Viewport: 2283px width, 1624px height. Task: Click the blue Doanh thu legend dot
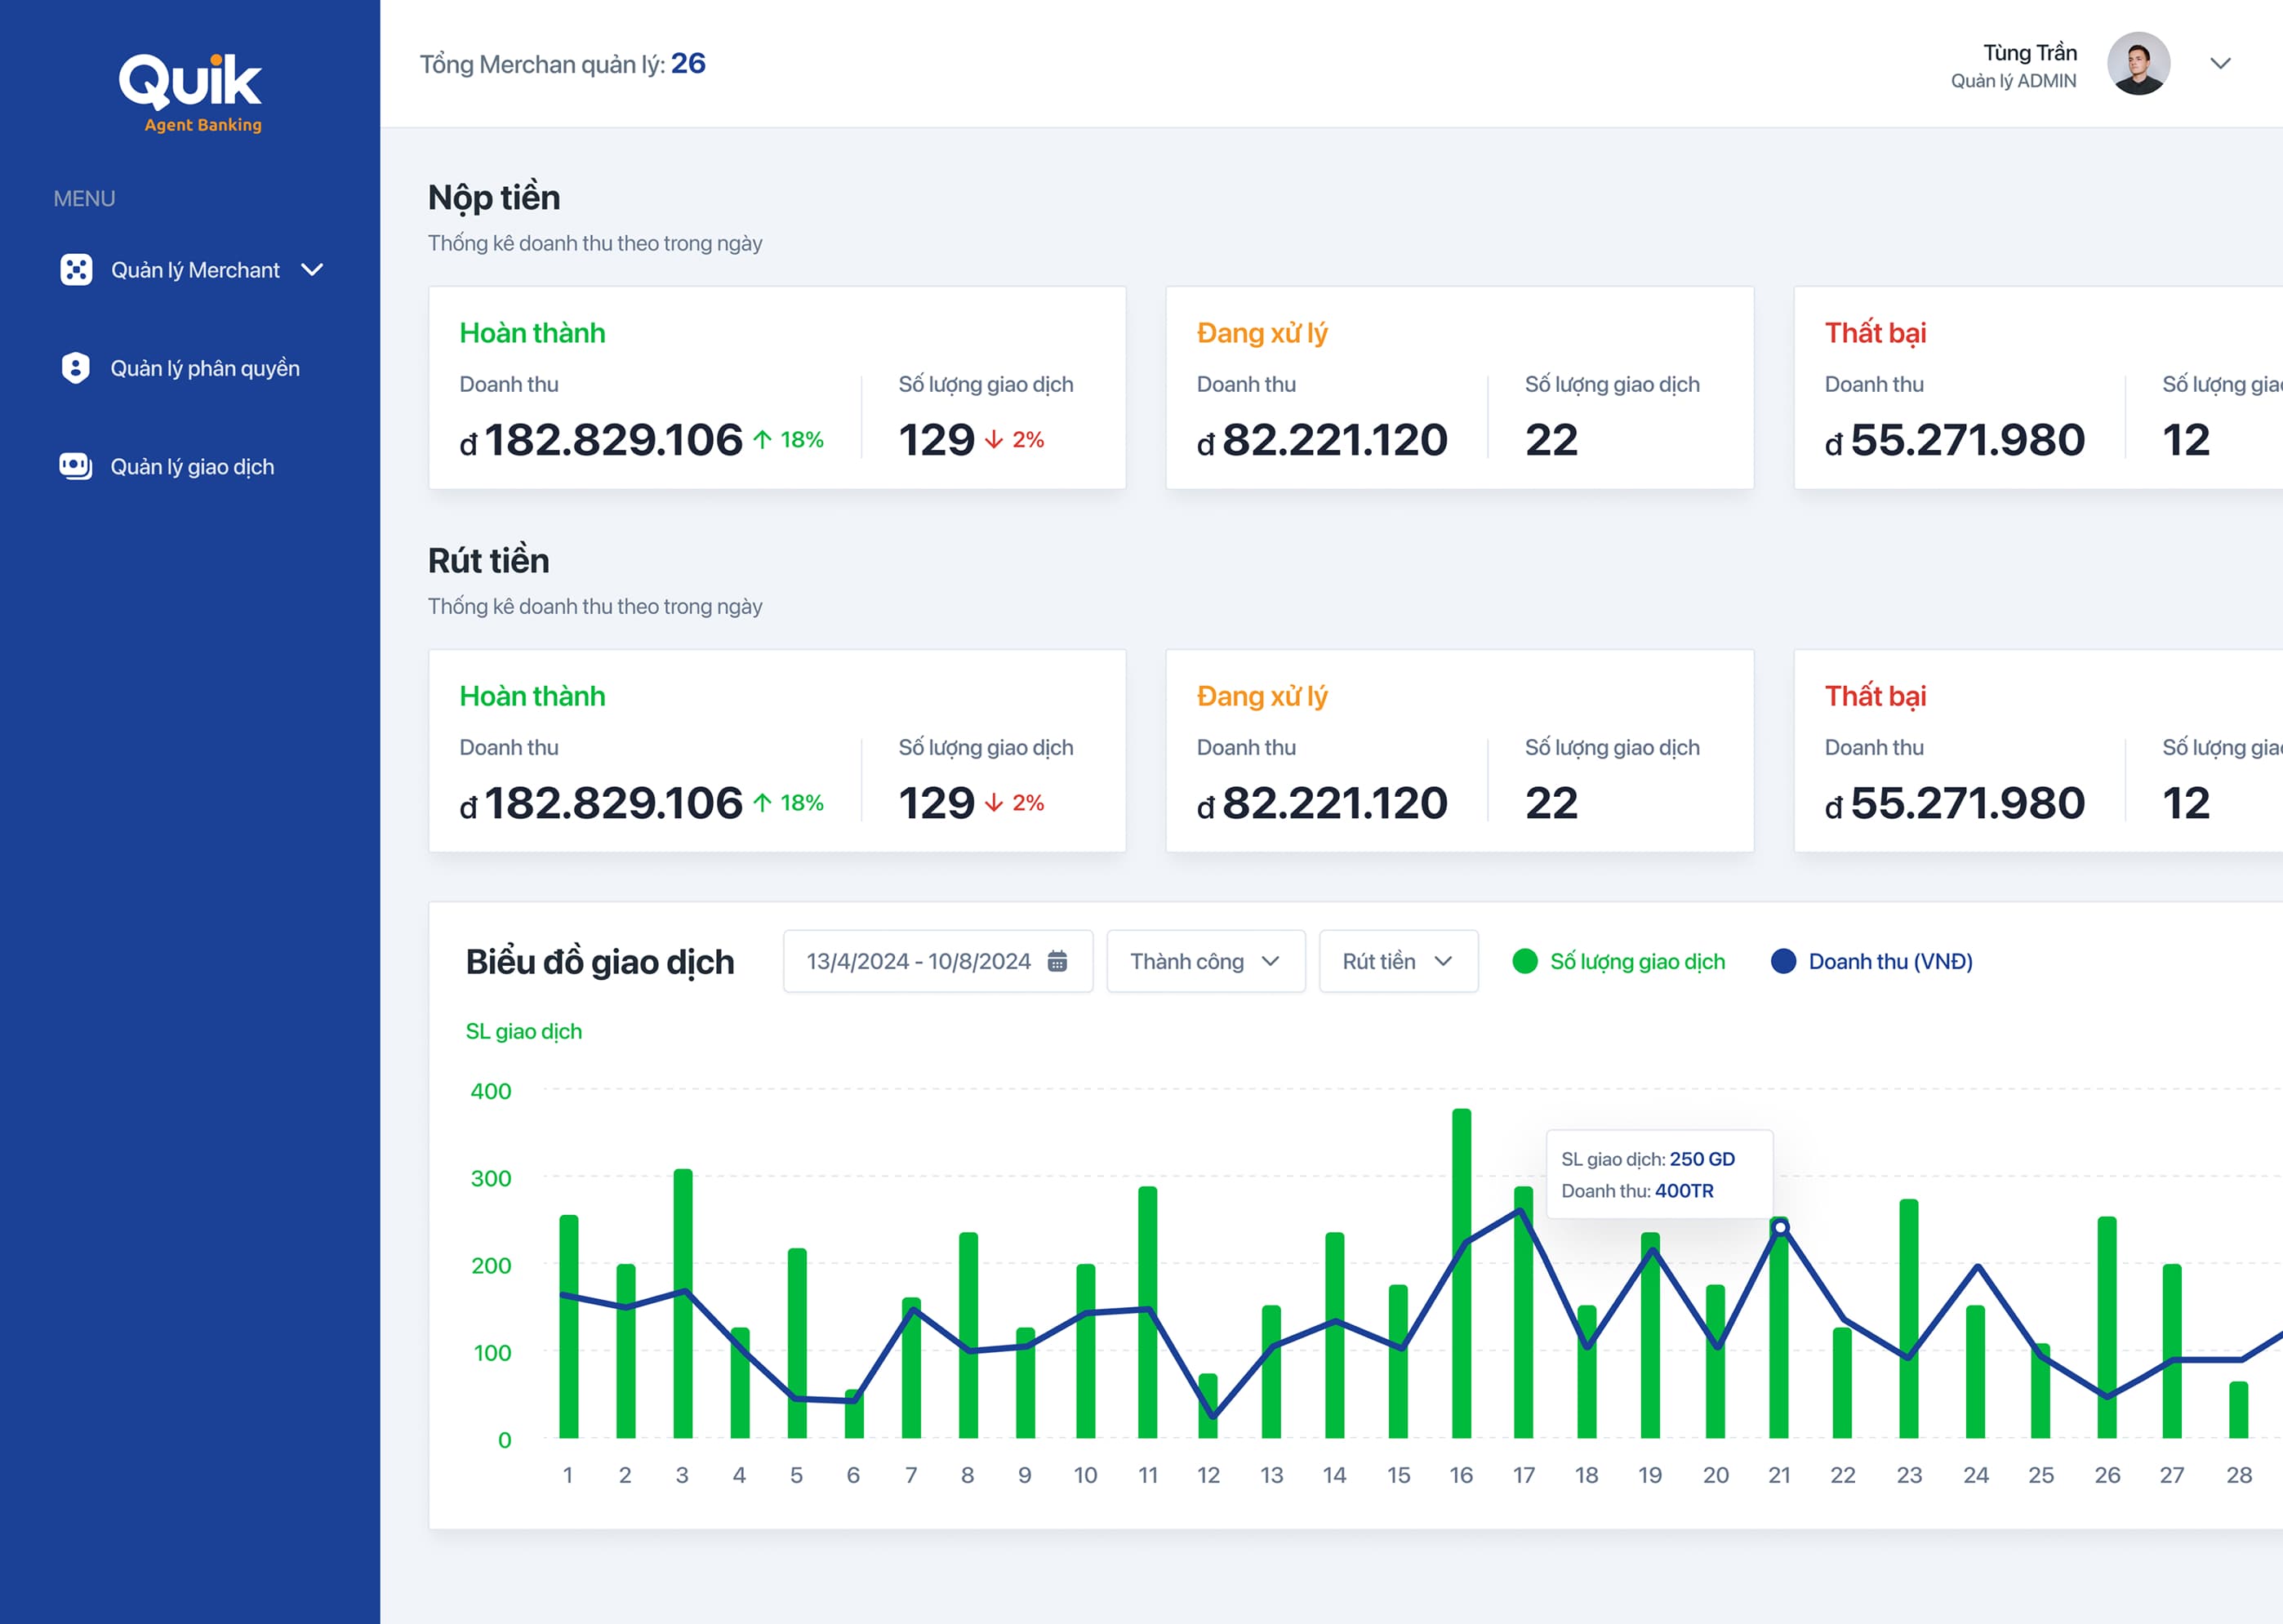coord(1783,961)
